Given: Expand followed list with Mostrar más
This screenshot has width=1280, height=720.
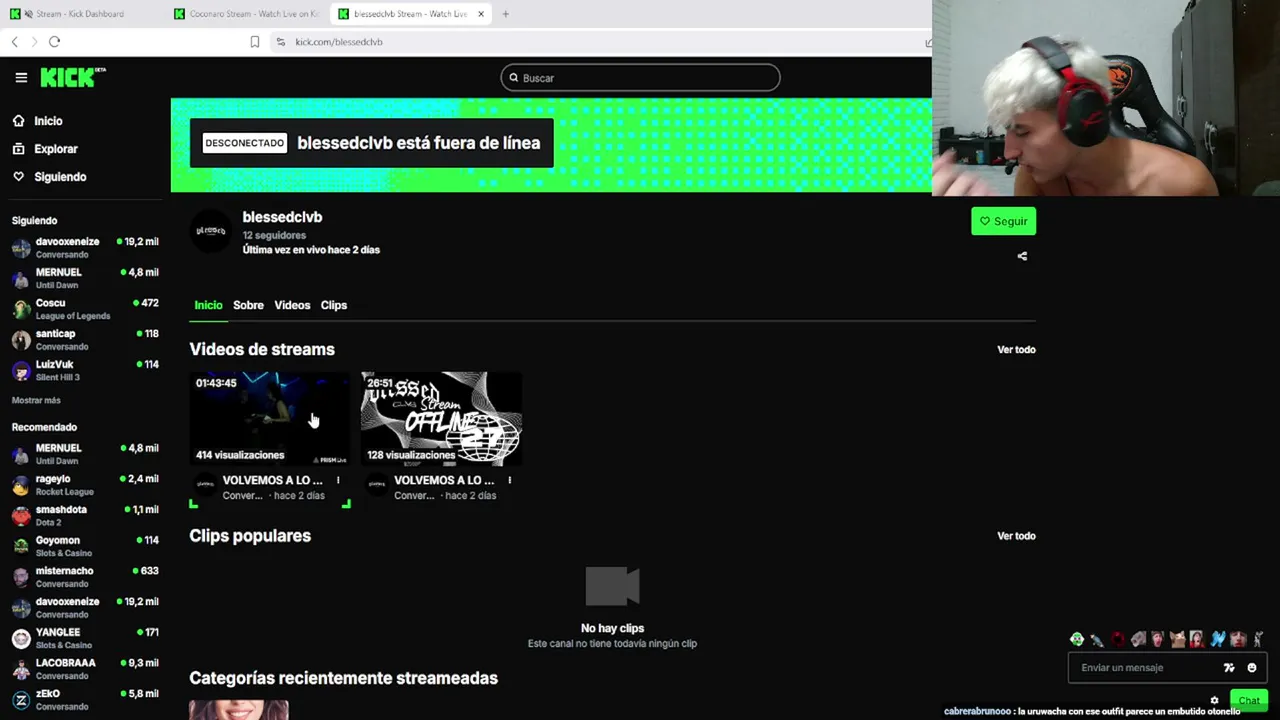Looking at the screenshot, I should click(36, 400).
